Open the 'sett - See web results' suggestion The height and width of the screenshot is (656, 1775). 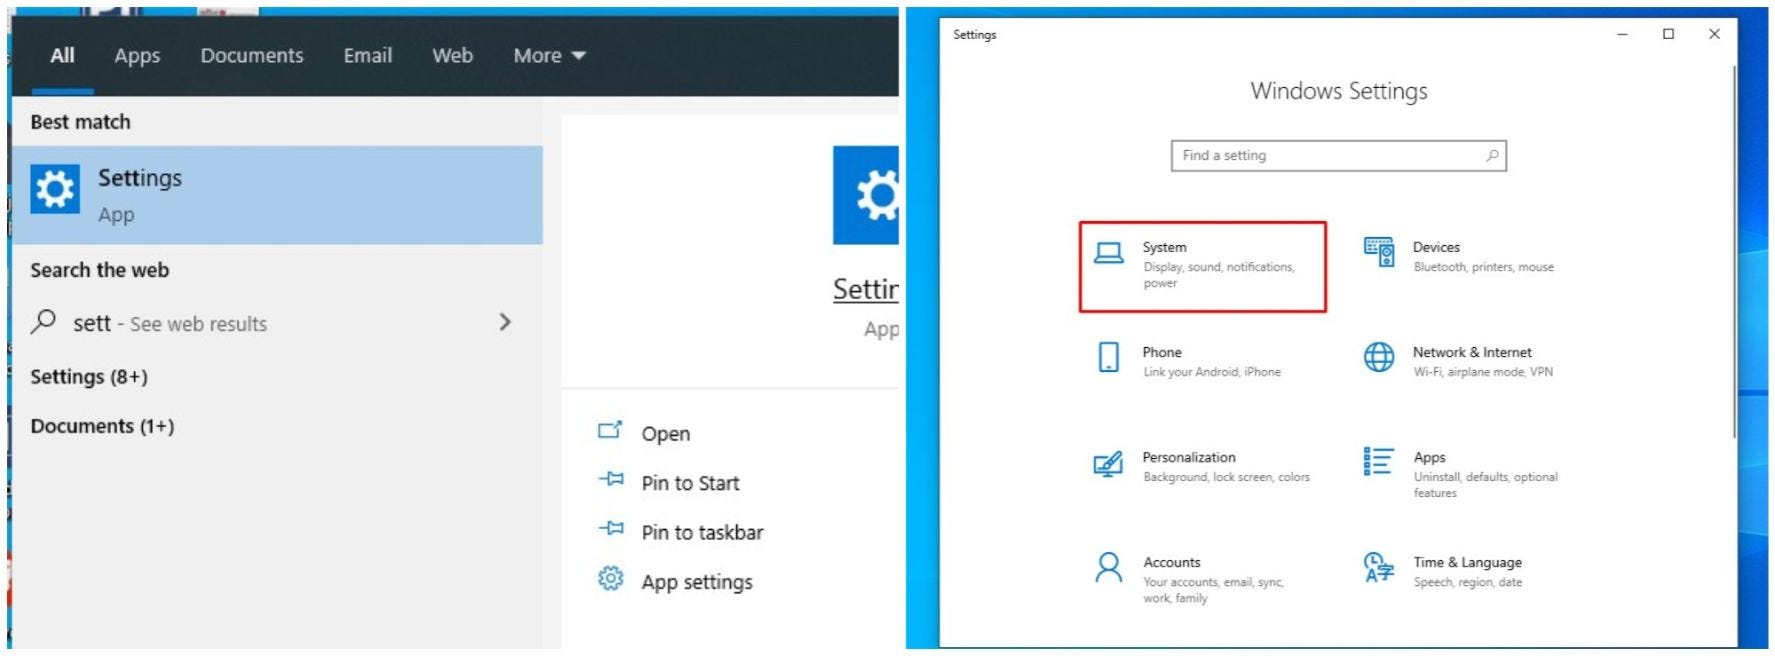tap(278, 322)
